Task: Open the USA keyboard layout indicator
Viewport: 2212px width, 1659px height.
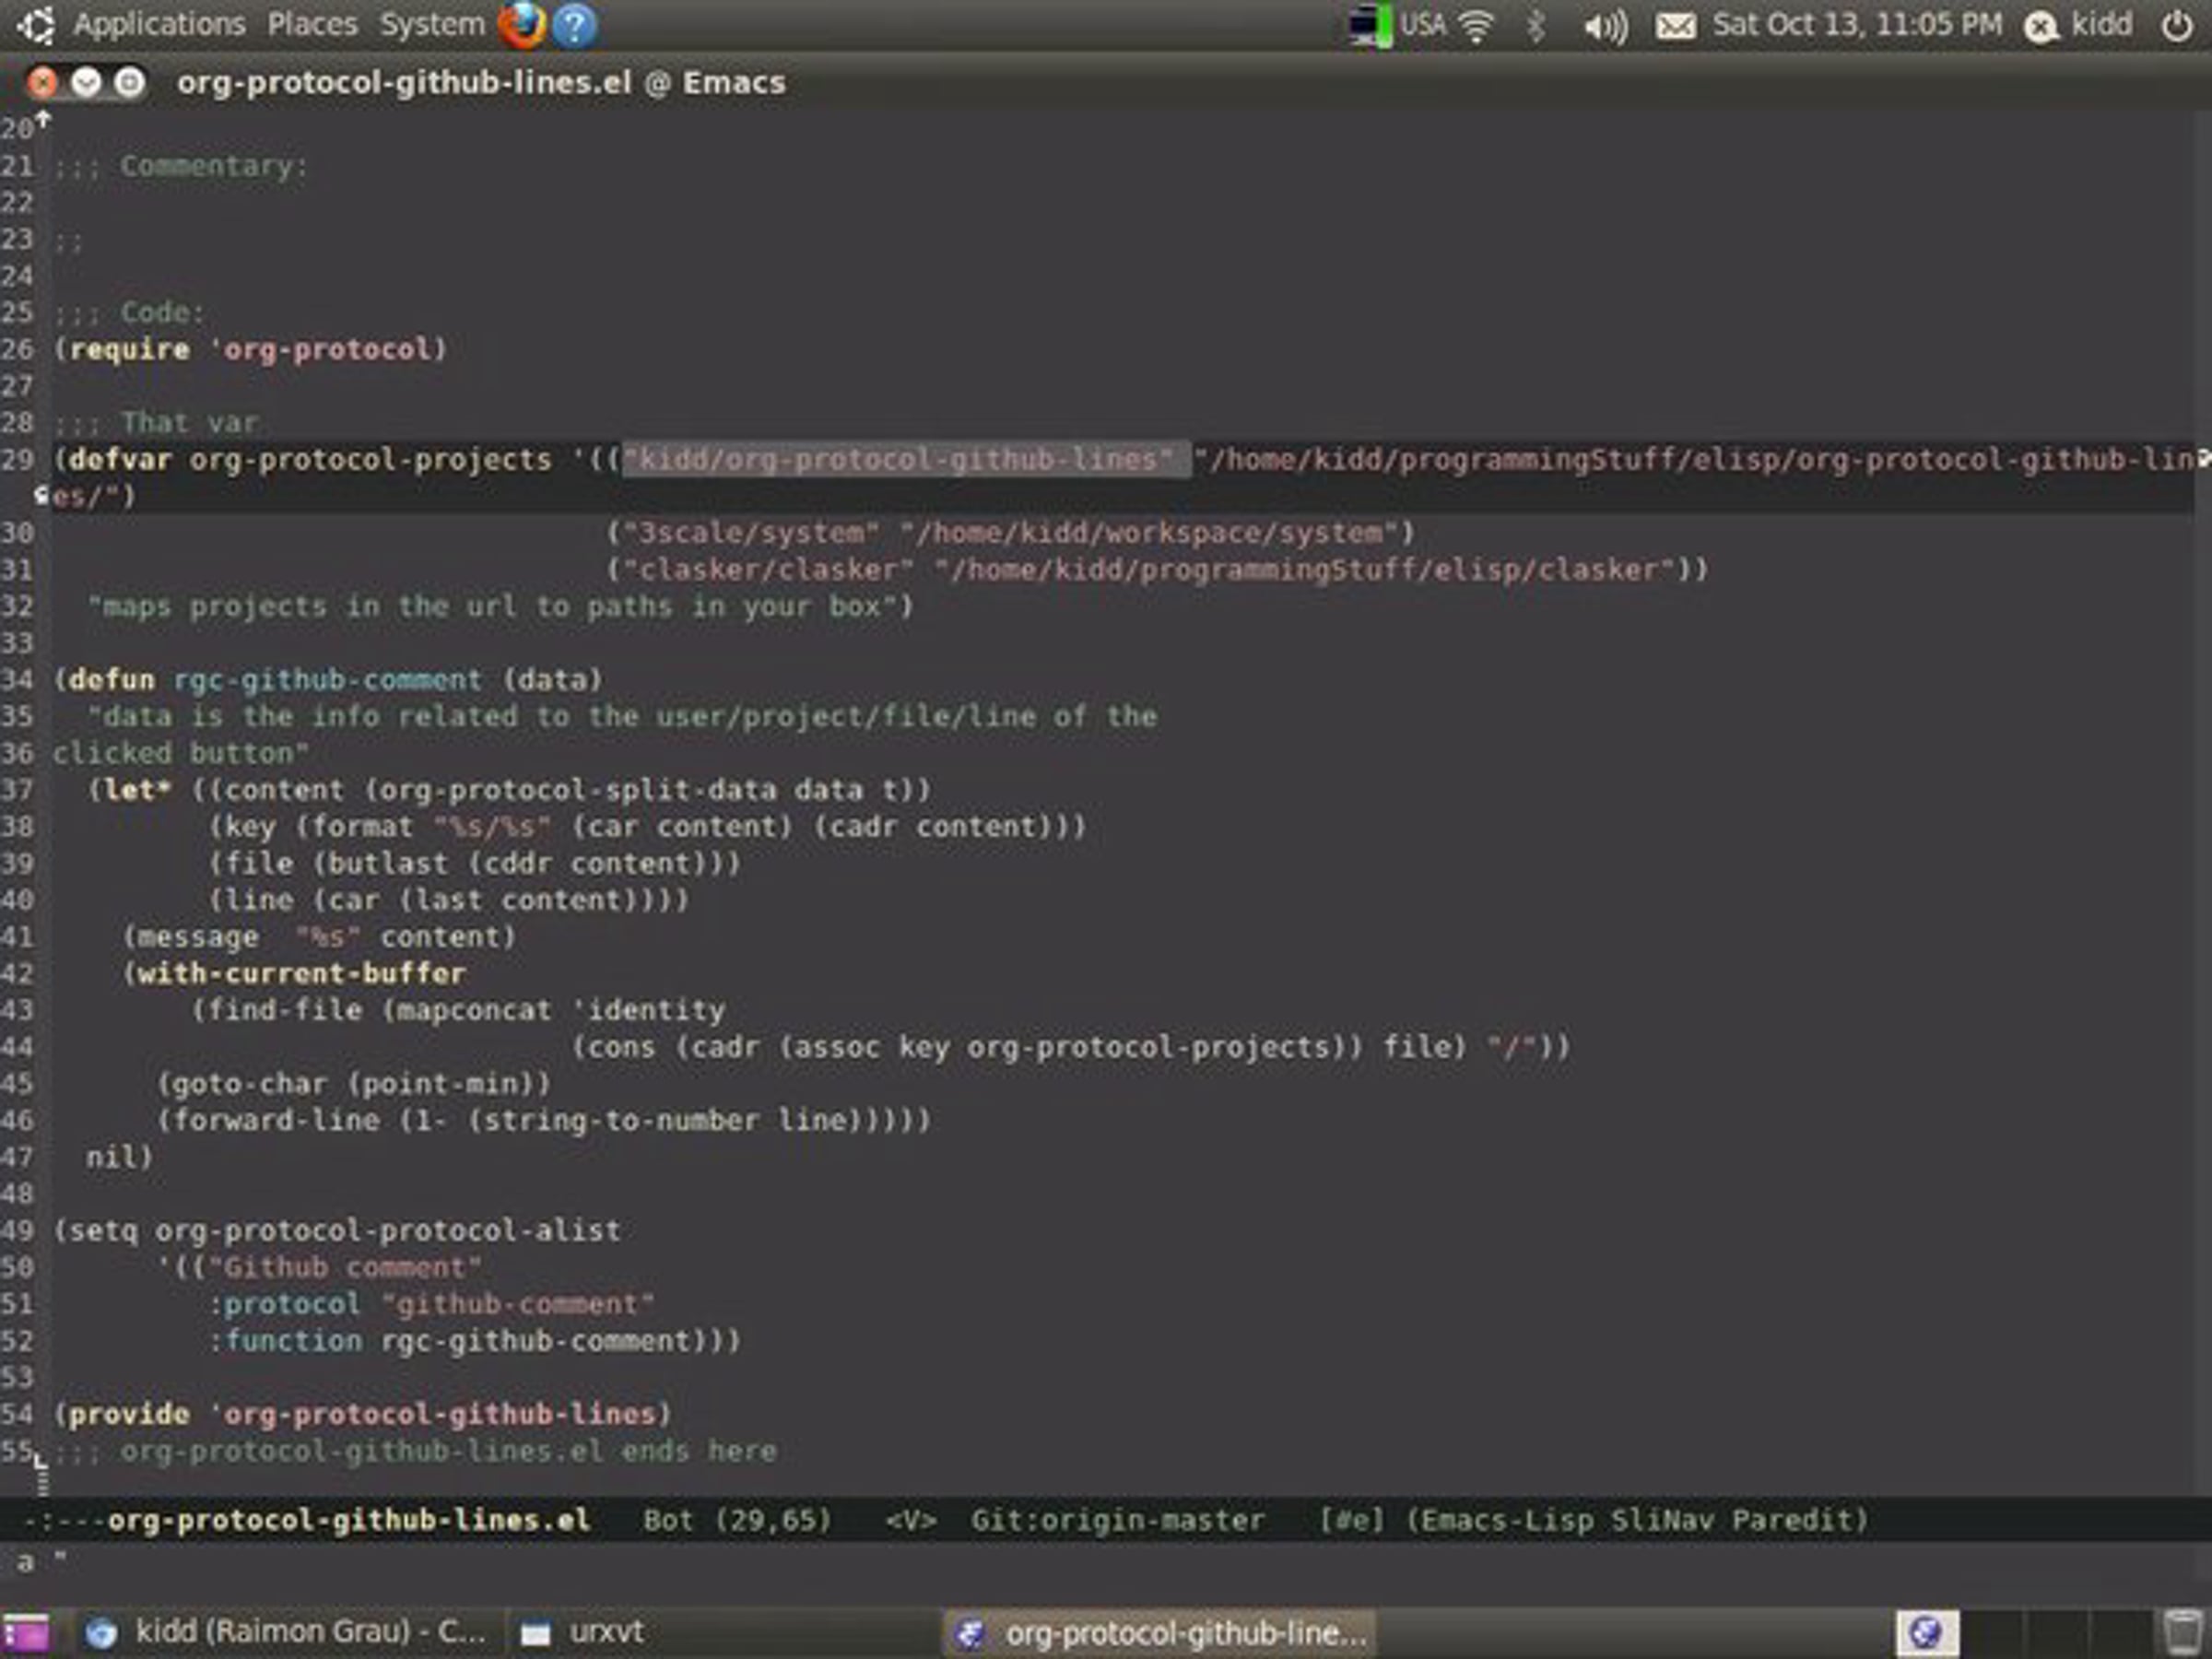Action: (1422, 24)
